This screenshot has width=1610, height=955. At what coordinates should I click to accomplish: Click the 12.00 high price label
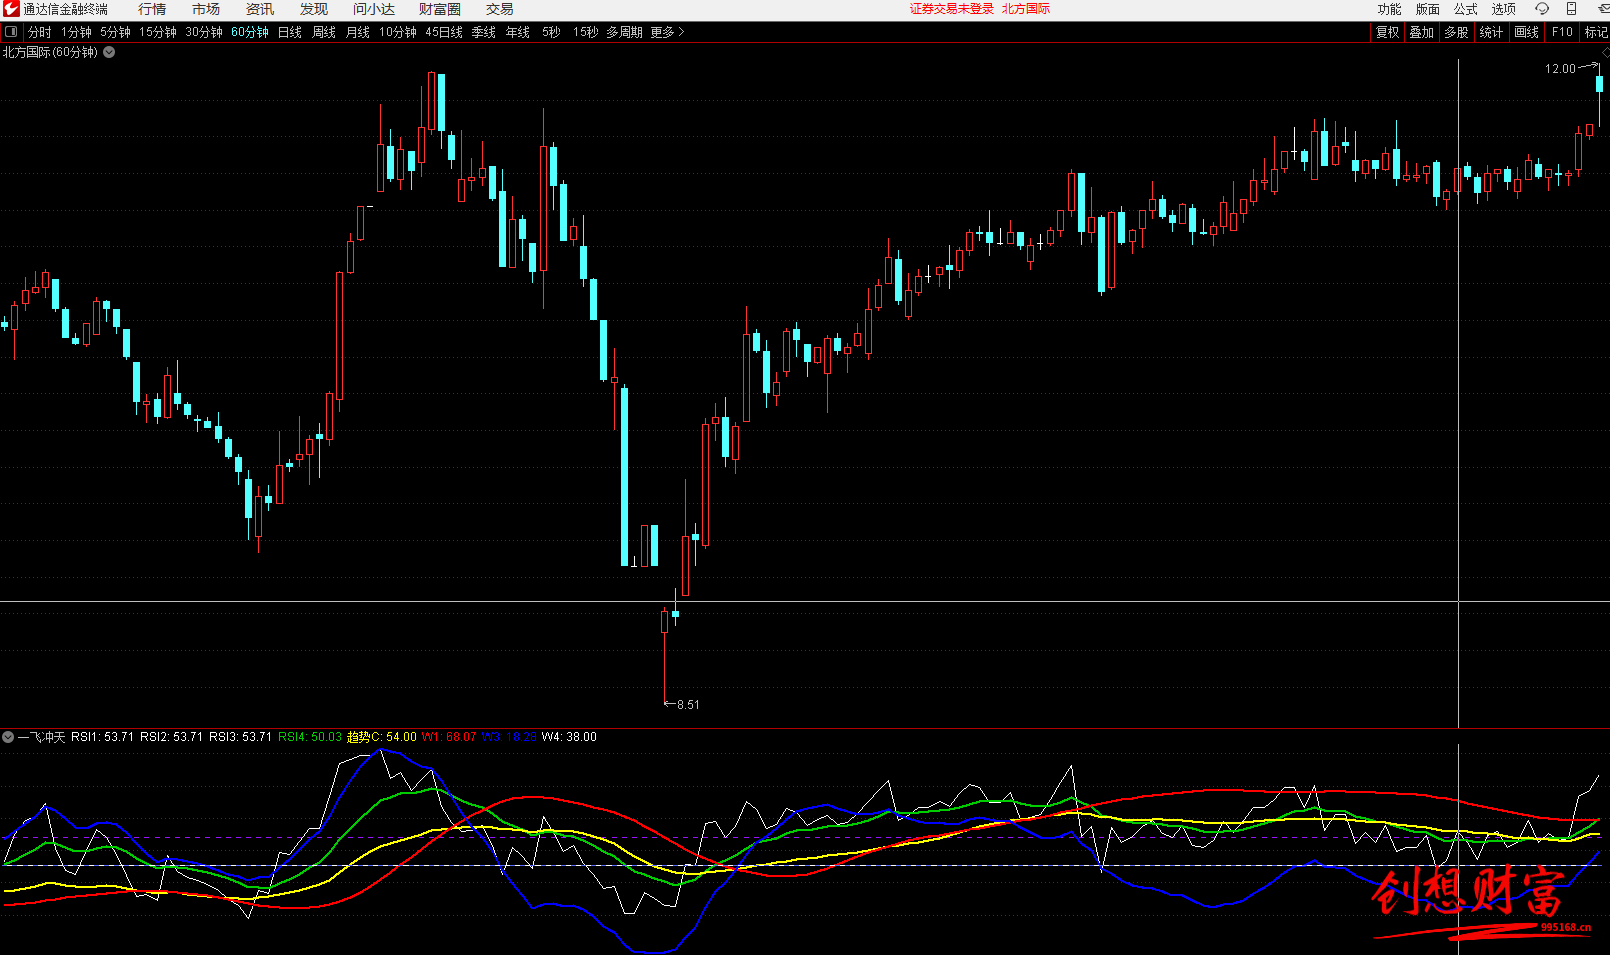click(1560, 69)
